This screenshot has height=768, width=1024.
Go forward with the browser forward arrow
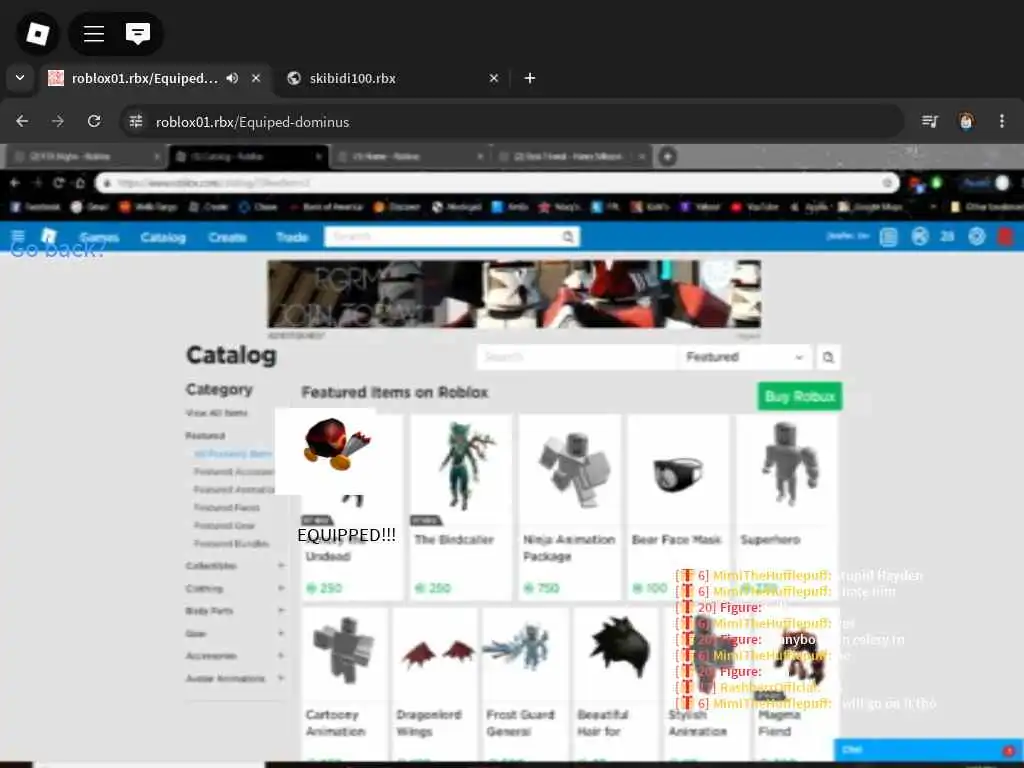pos(58,121)
